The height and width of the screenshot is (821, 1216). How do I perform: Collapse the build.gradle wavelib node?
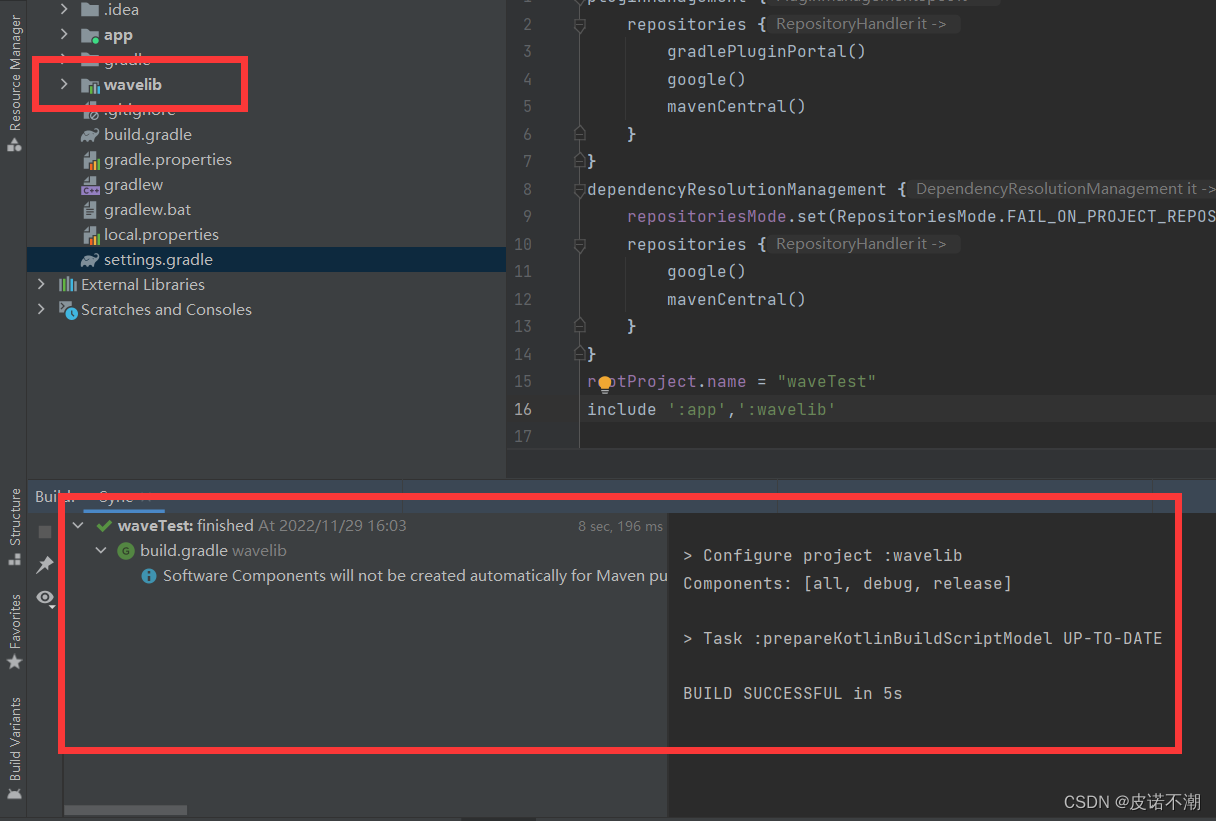coord(100,550)
